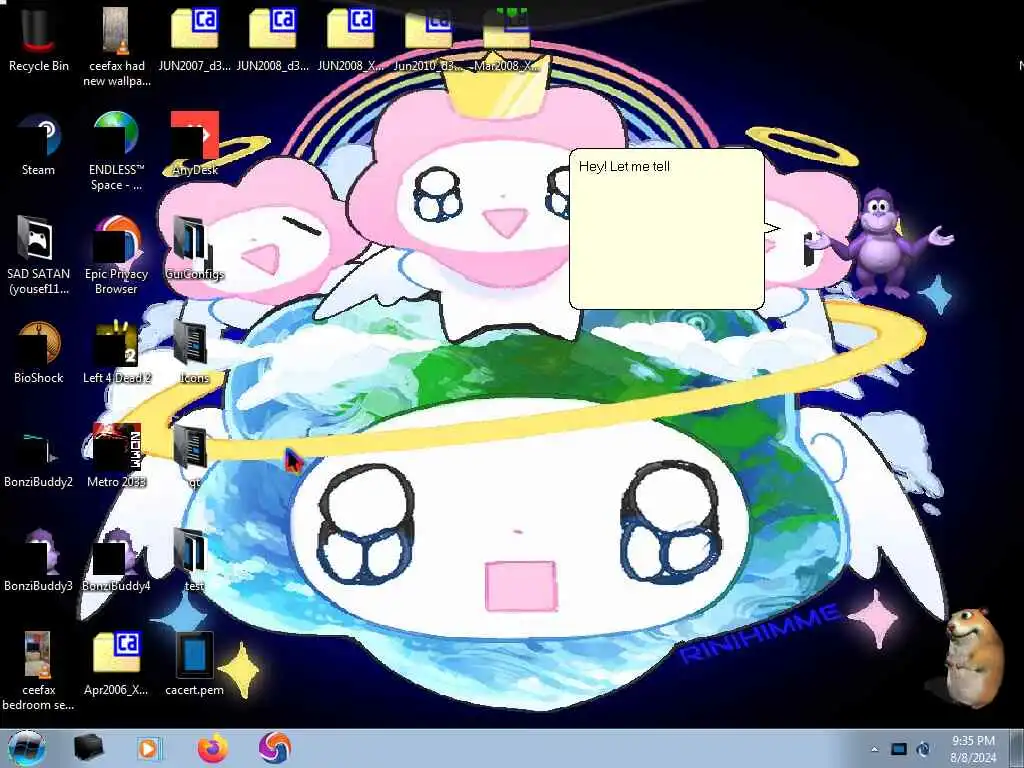Select the JUN2008_X... folder icon
Image resolution: width=1024 pixels, height=768 pixels.
(x=351, y=39)
